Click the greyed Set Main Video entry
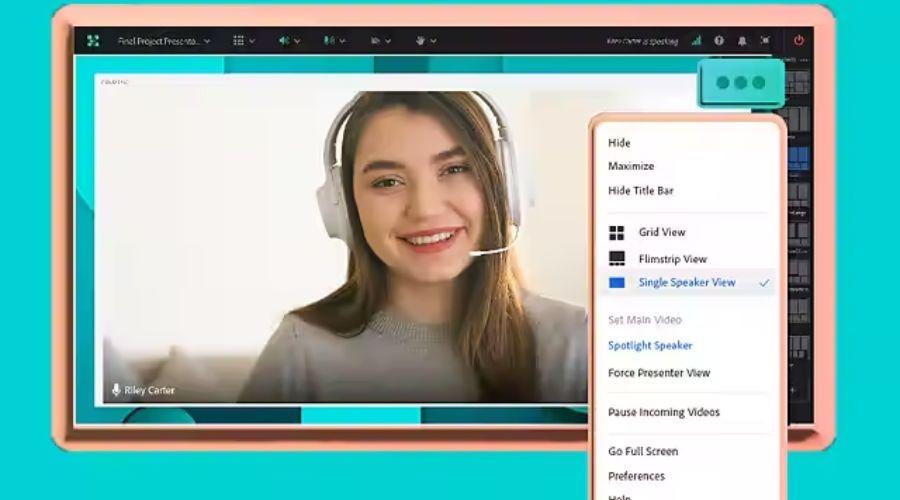The height and width of the screenshot is (500, 900). click(645, 320)
